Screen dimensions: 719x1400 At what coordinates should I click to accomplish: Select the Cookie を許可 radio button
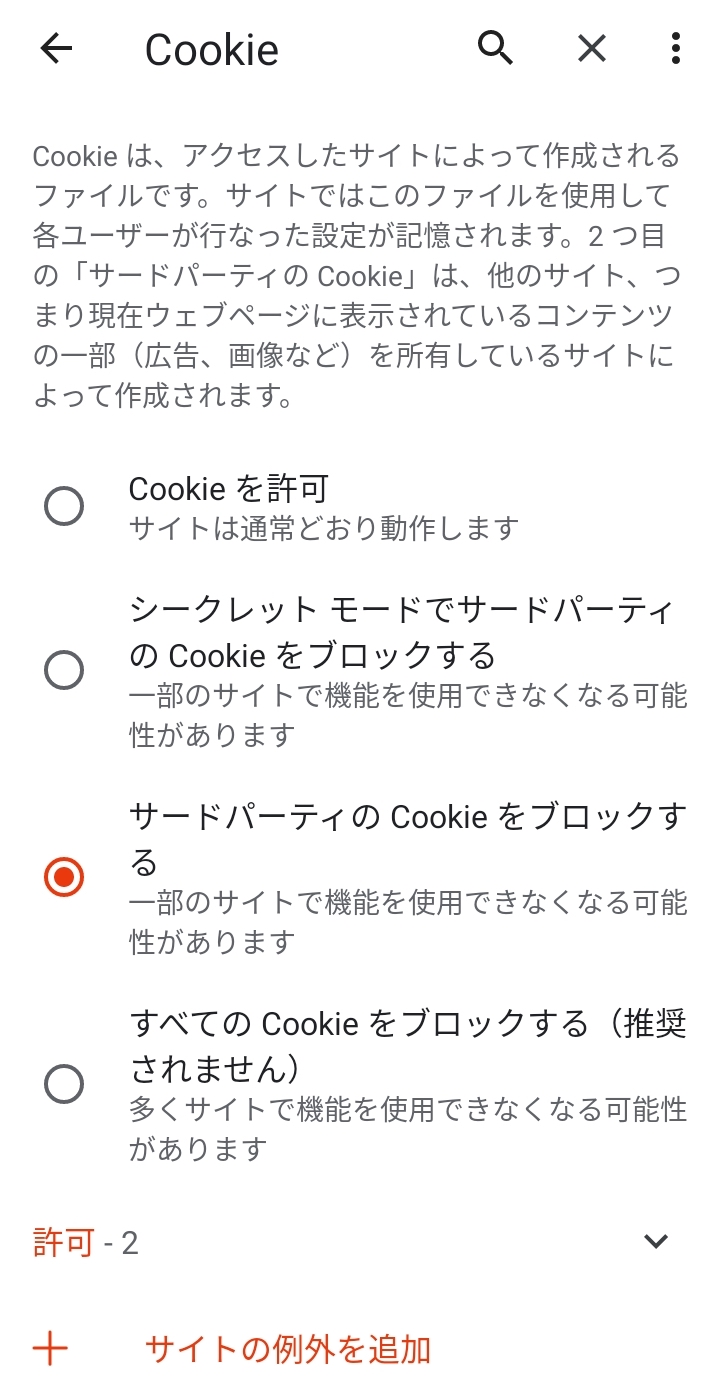click(x=64, y=507)
